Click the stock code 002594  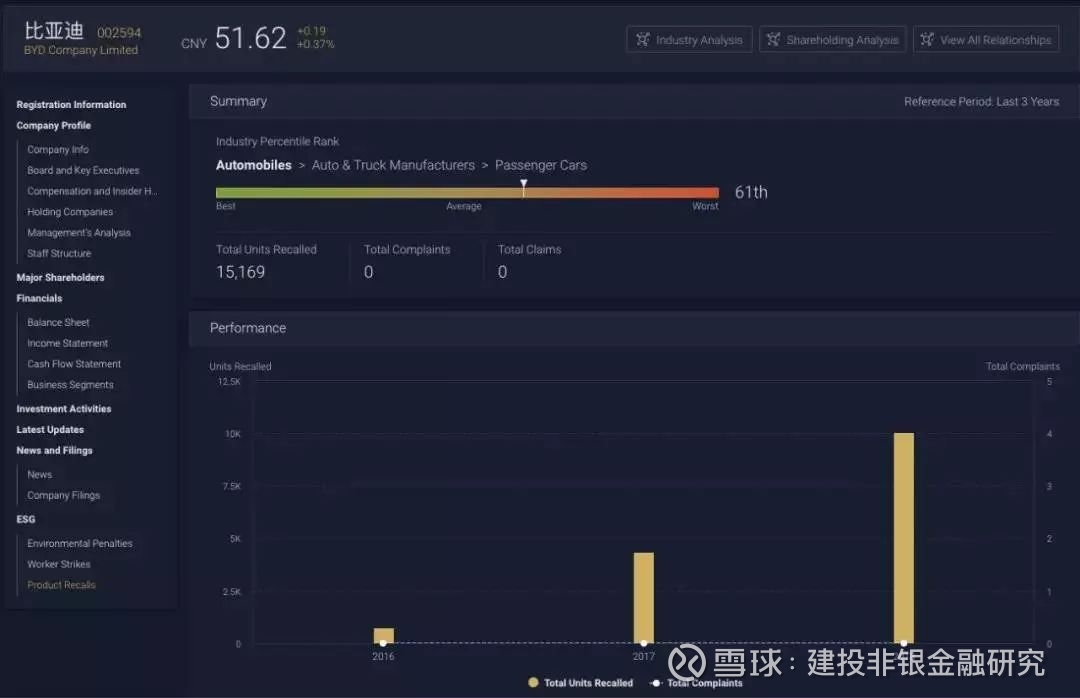coord(119,32)
